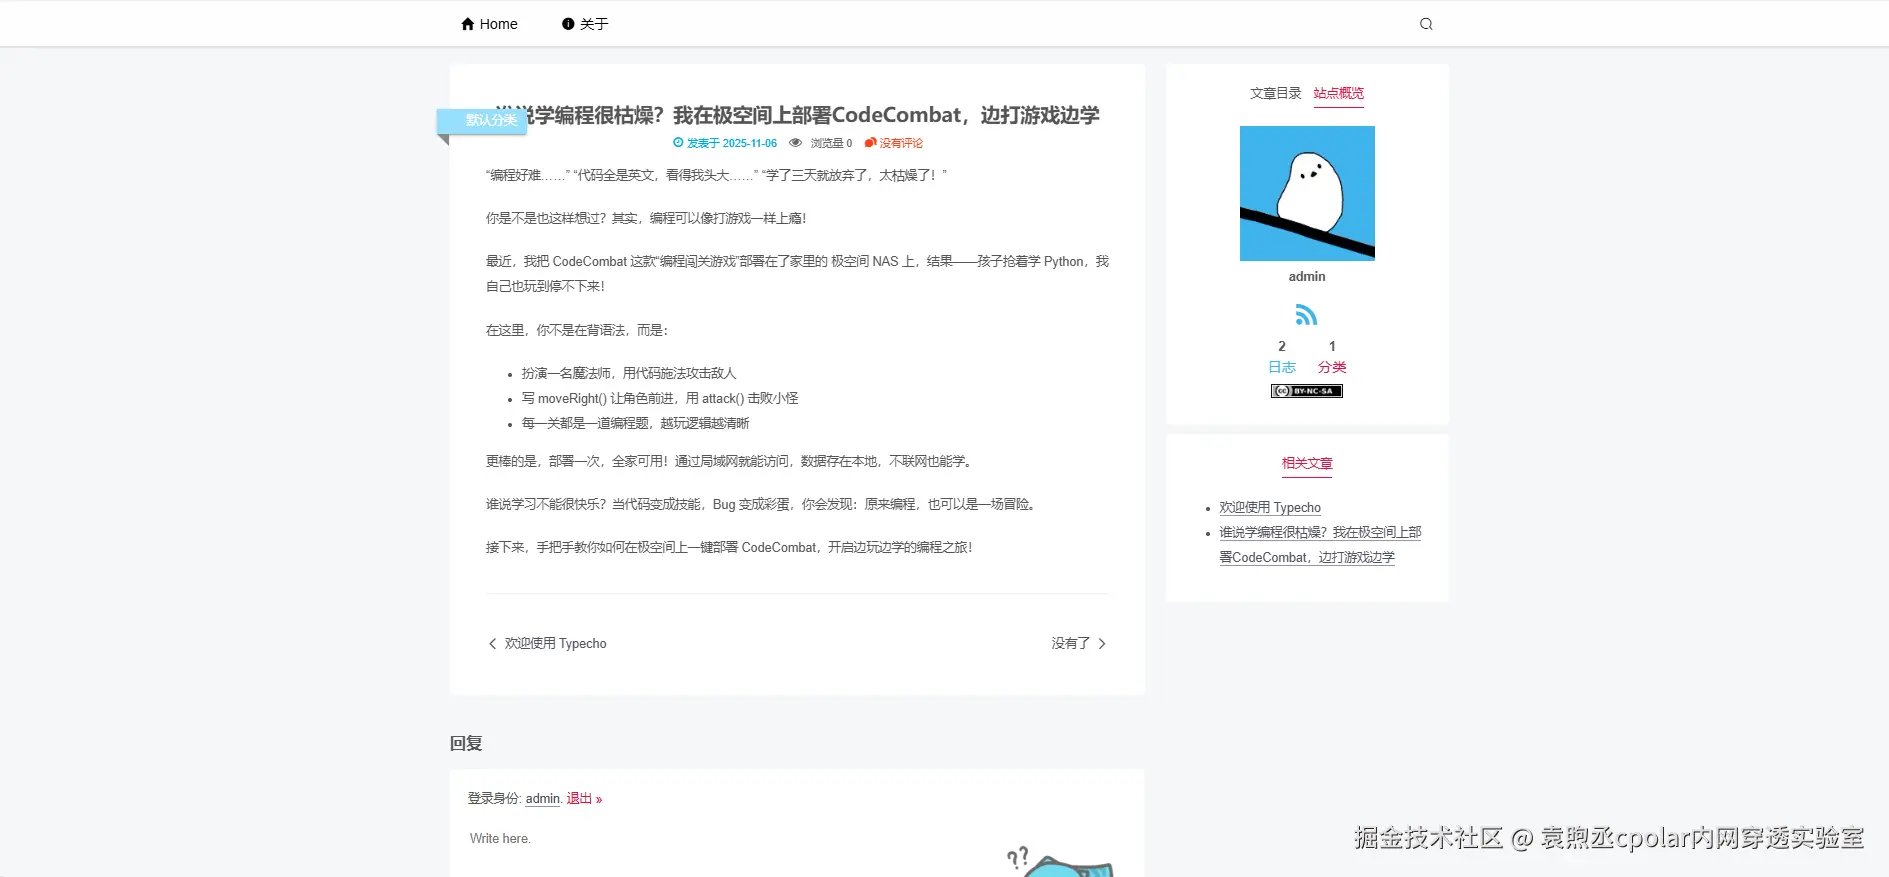Click list item 扮演一名魔法师
The width and height of the screenshot is (1889, 877).
coord(629,373)
